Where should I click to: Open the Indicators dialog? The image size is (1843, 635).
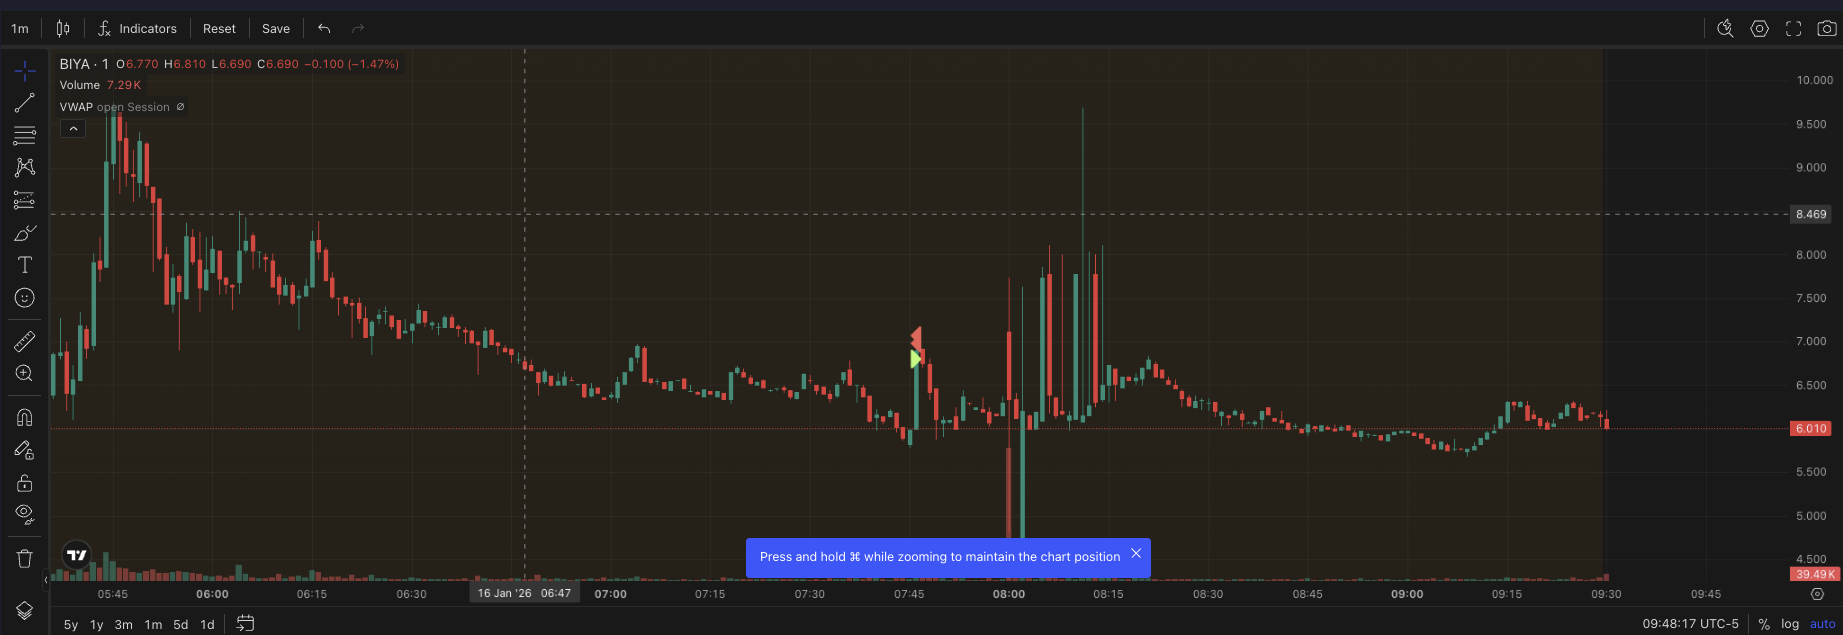[x=137, y=28]
